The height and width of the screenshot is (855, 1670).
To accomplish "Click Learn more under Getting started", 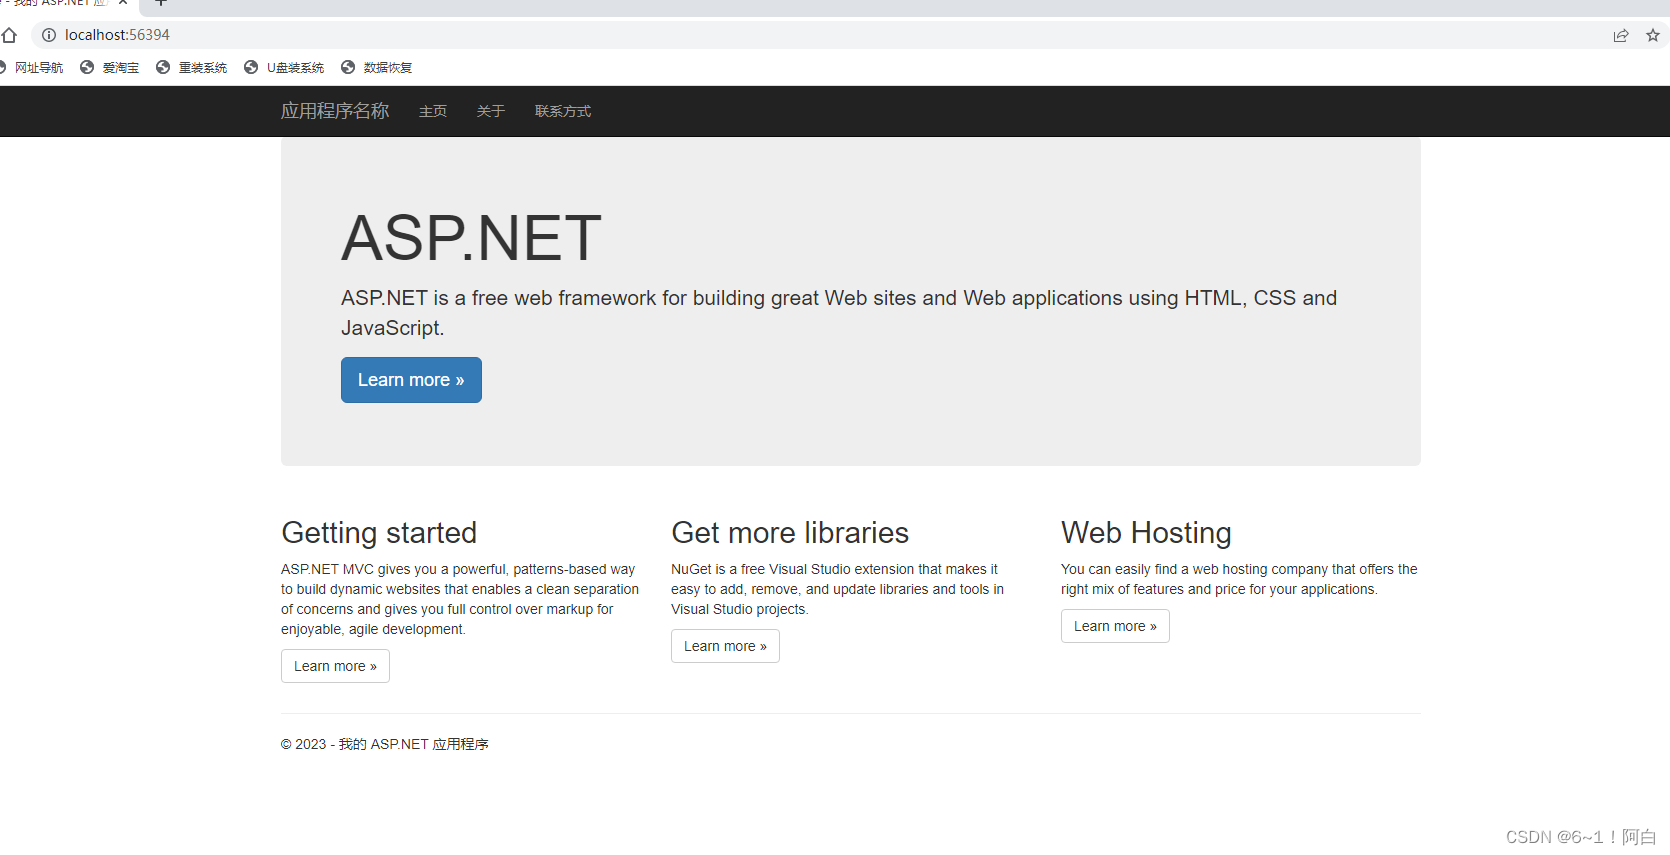I will [x=335, y=666].
